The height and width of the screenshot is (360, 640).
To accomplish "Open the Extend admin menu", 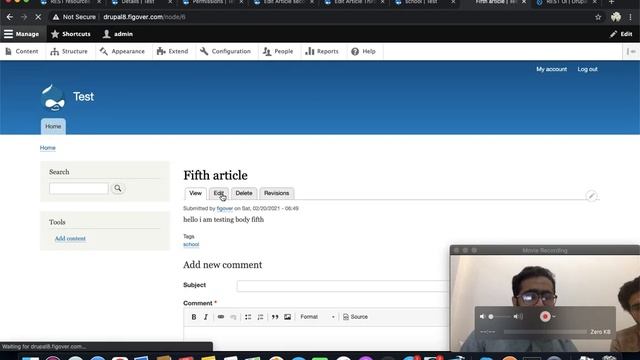I will coord(172,51).
